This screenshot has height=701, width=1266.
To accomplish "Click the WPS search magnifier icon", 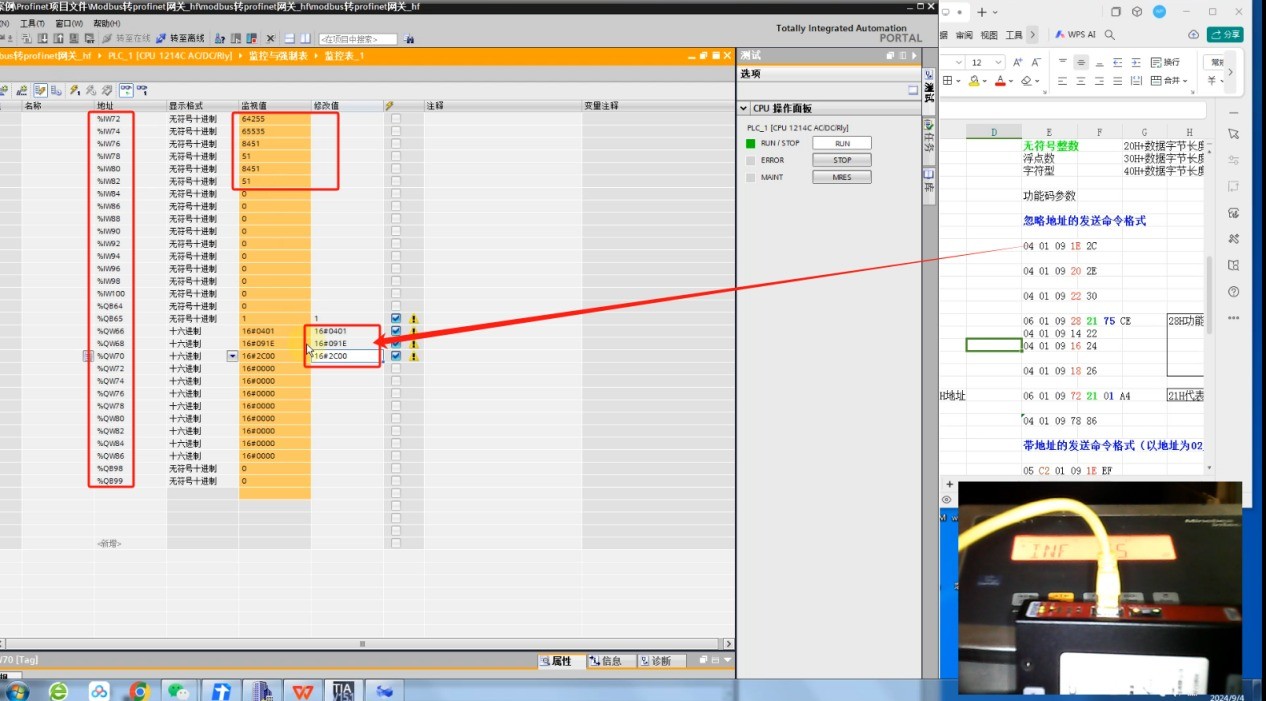I will pyautogui.click(x=1110, y=34).
